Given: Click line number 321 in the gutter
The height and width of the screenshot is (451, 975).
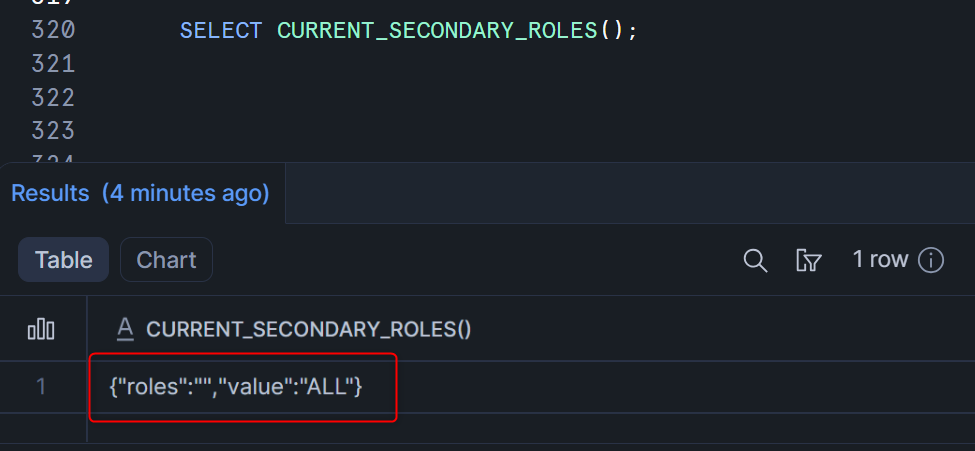Looking at the screenshot, I should (x=53, y=64).
